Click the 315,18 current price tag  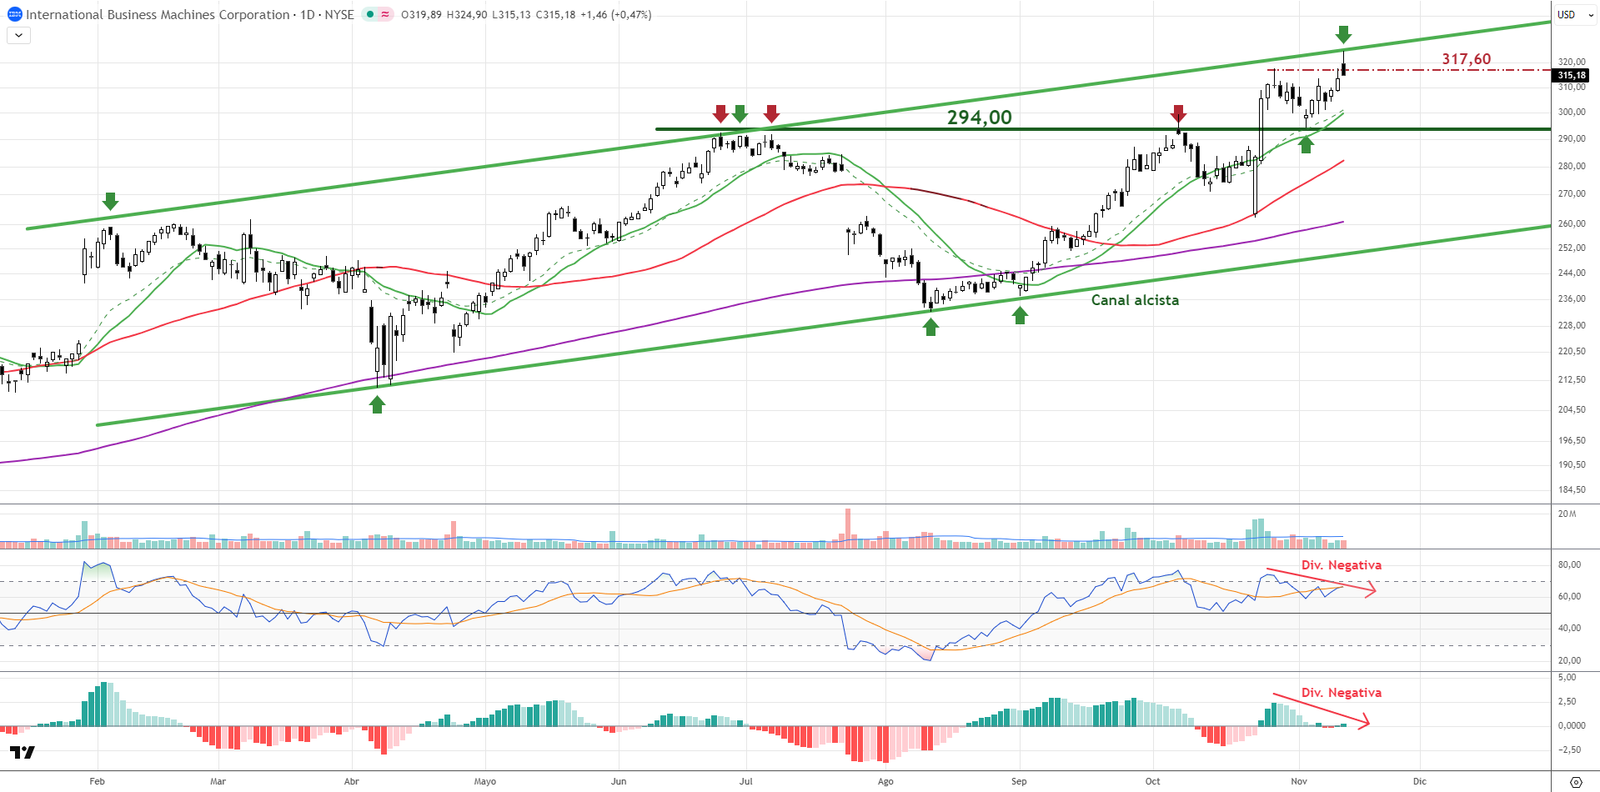(1571, 76)
